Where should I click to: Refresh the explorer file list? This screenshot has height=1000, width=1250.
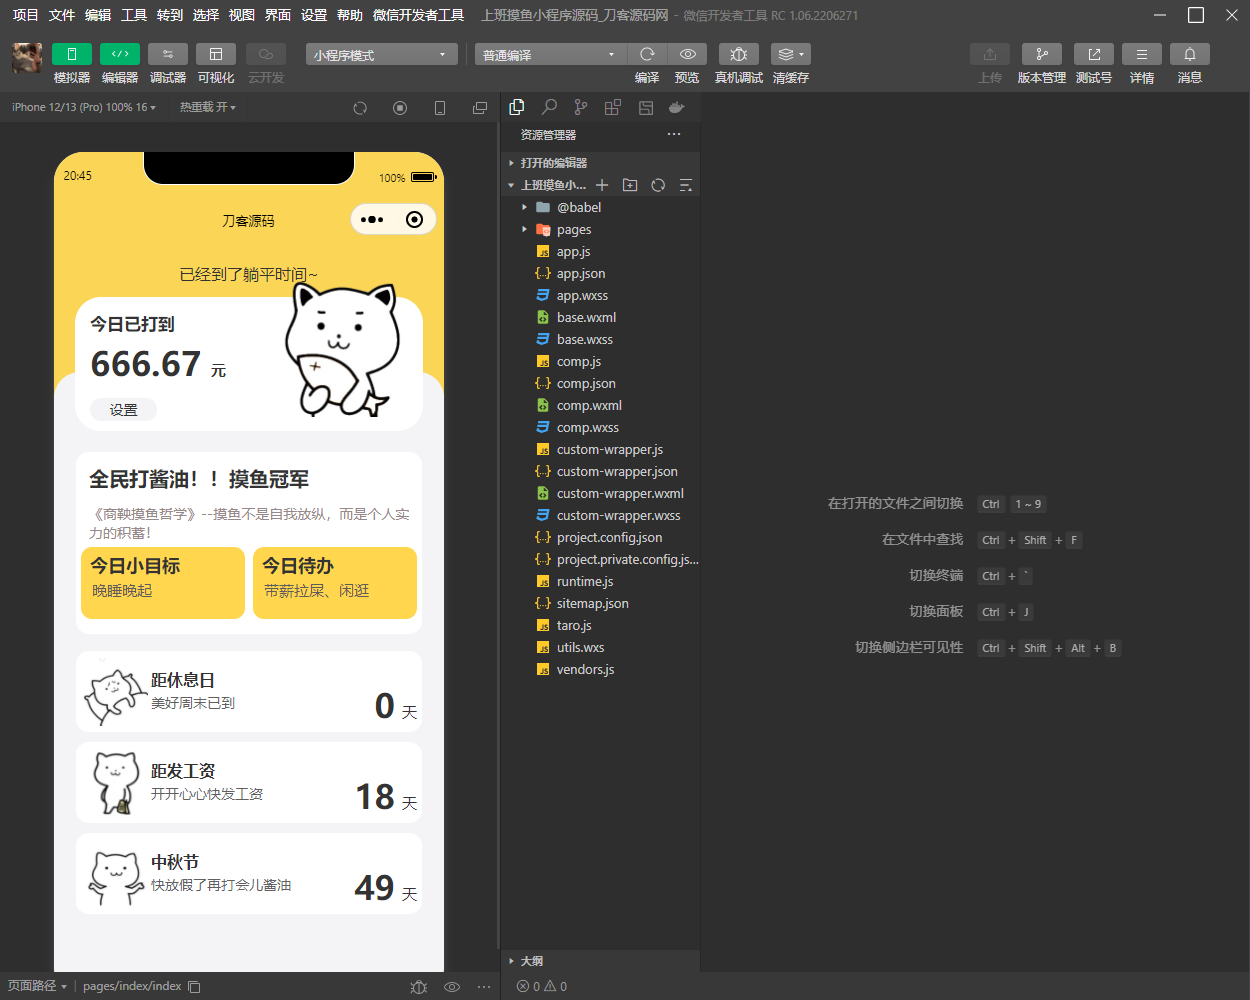tap(656, 184)
